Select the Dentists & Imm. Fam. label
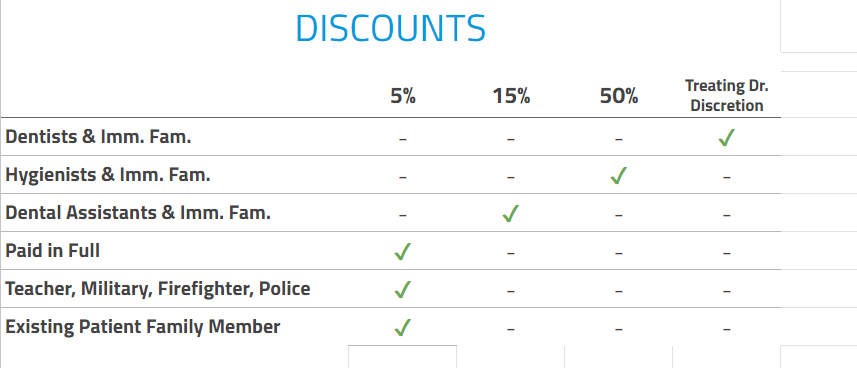This screenshot has height=368, width=857. point(98,137)
